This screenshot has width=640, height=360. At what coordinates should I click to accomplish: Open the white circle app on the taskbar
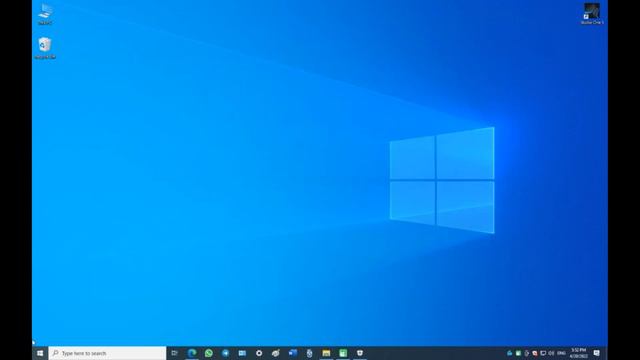pos(259,353)
